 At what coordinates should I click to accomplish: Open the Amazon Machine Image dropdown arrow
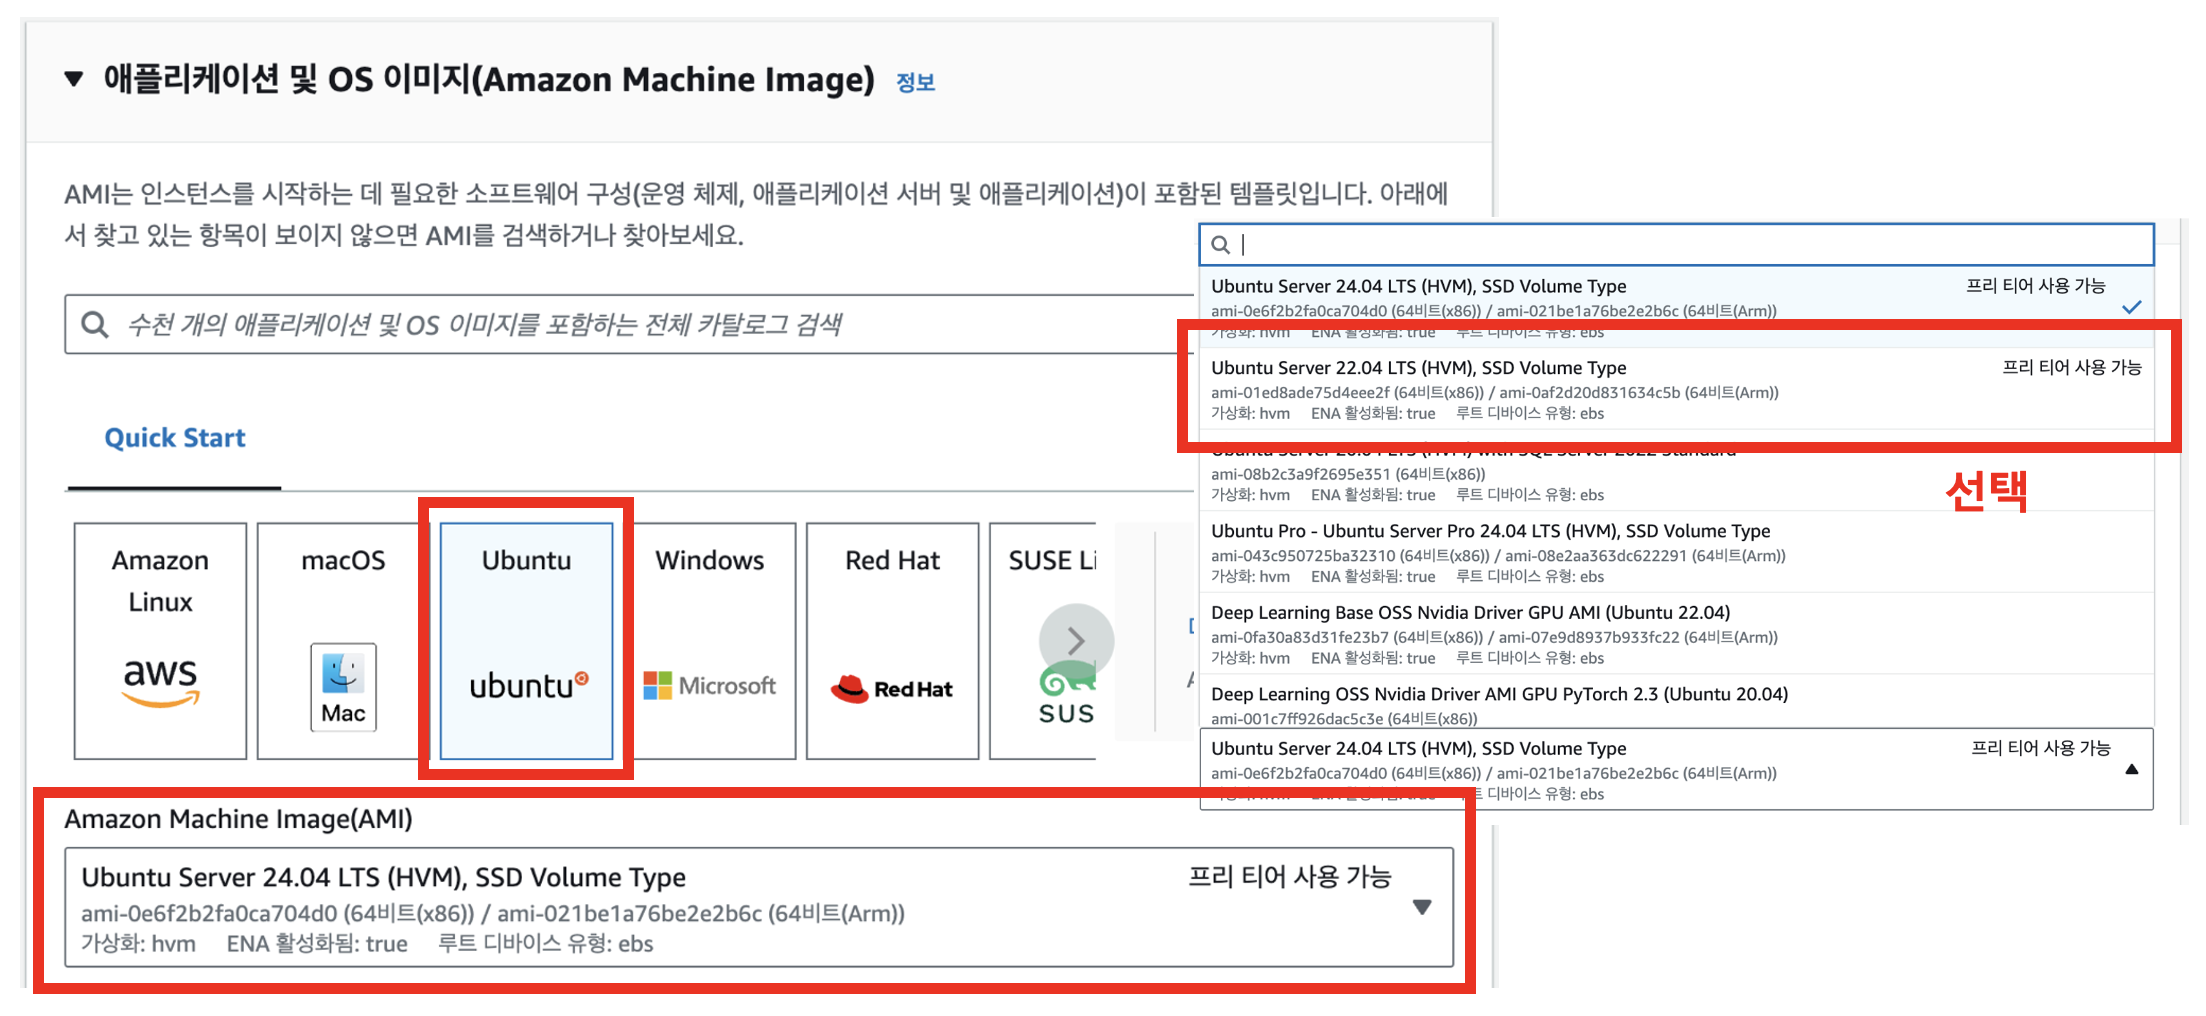click(1422, 907)
